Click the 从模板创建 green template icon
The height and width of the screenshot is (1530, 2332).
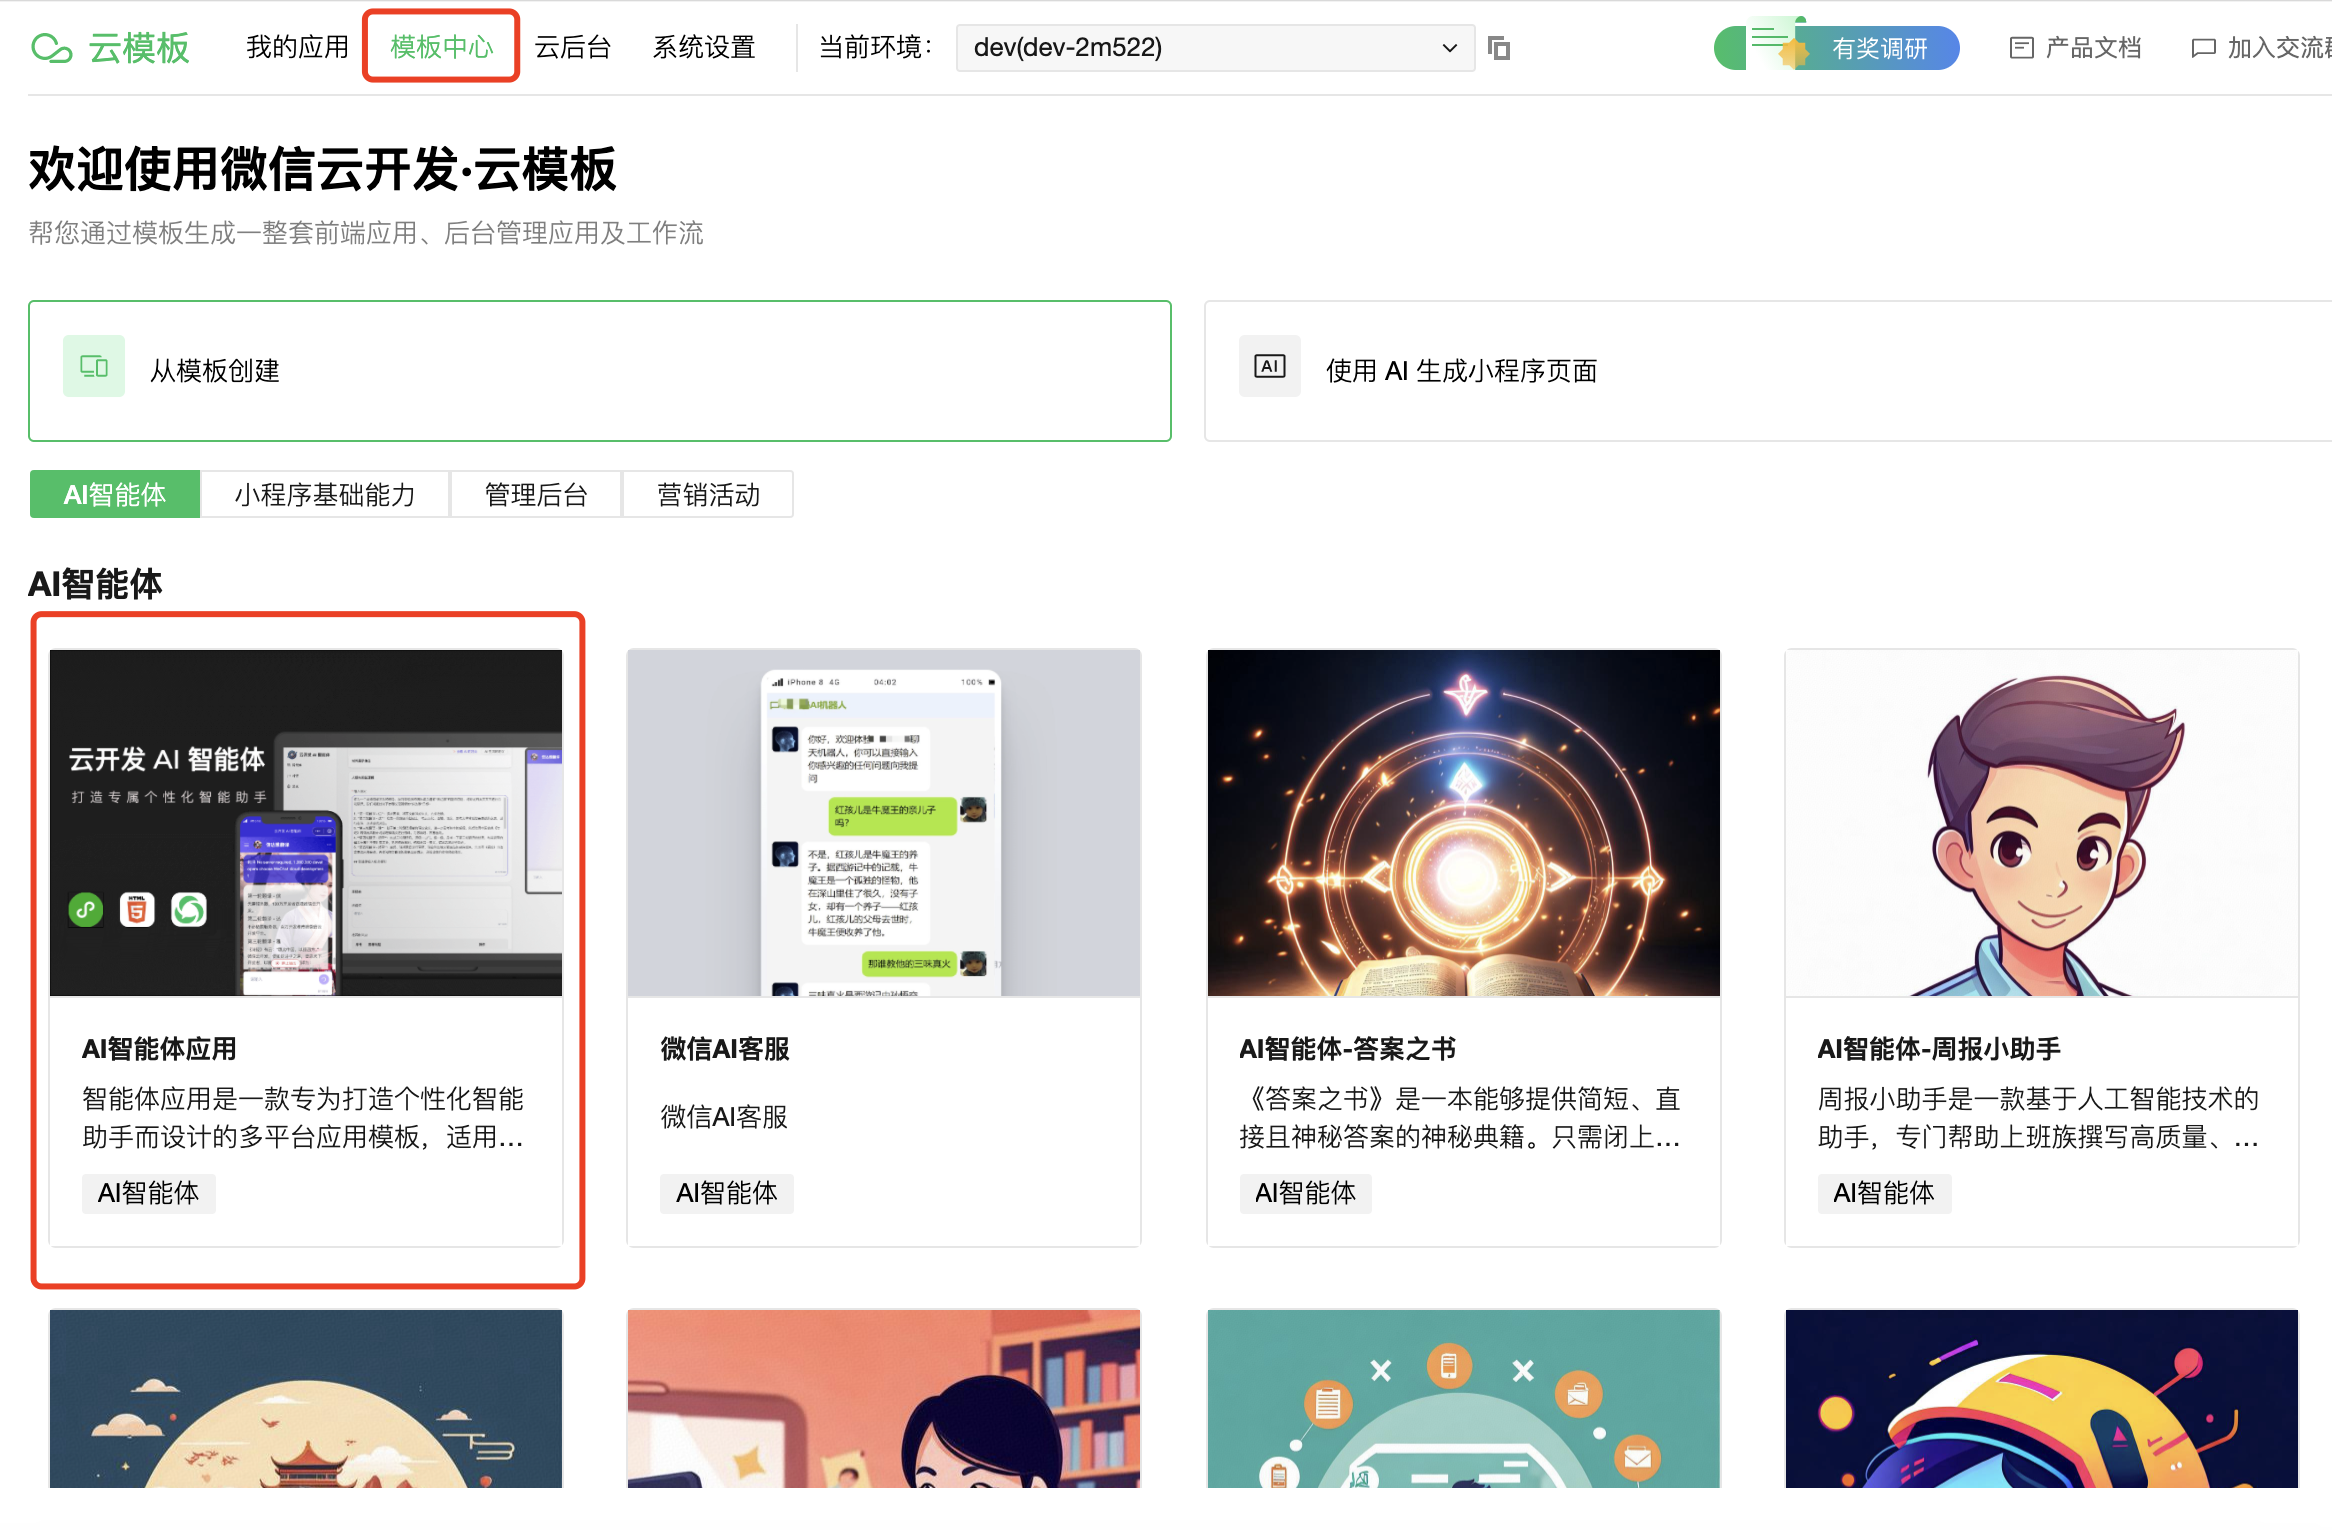pos(94,367)
